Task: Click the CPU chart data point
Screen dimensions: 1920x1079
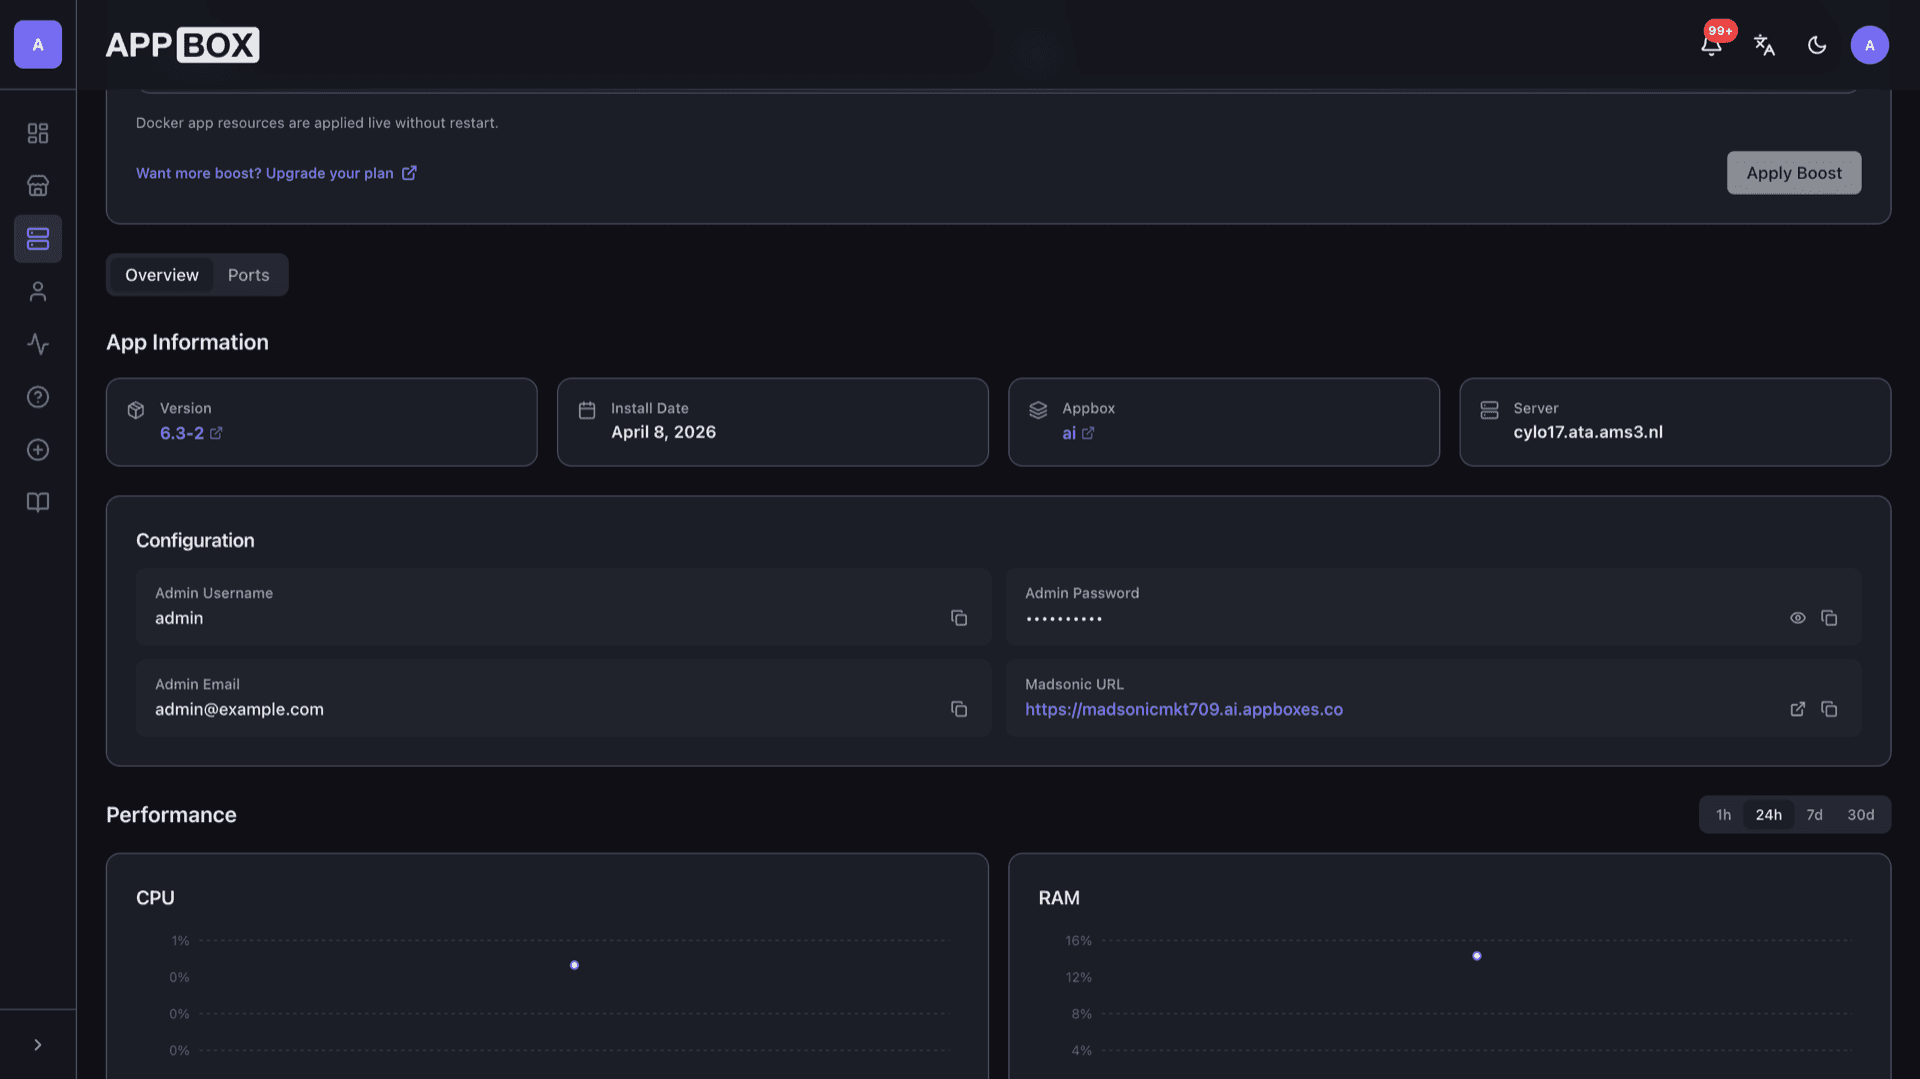Action: click(x=574, y=965)
